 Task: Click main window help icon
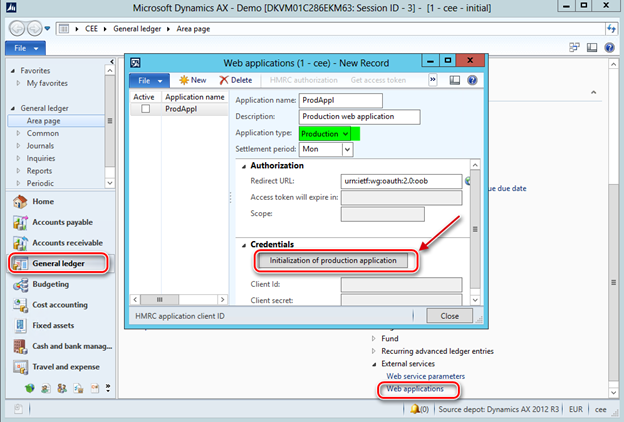609,48
